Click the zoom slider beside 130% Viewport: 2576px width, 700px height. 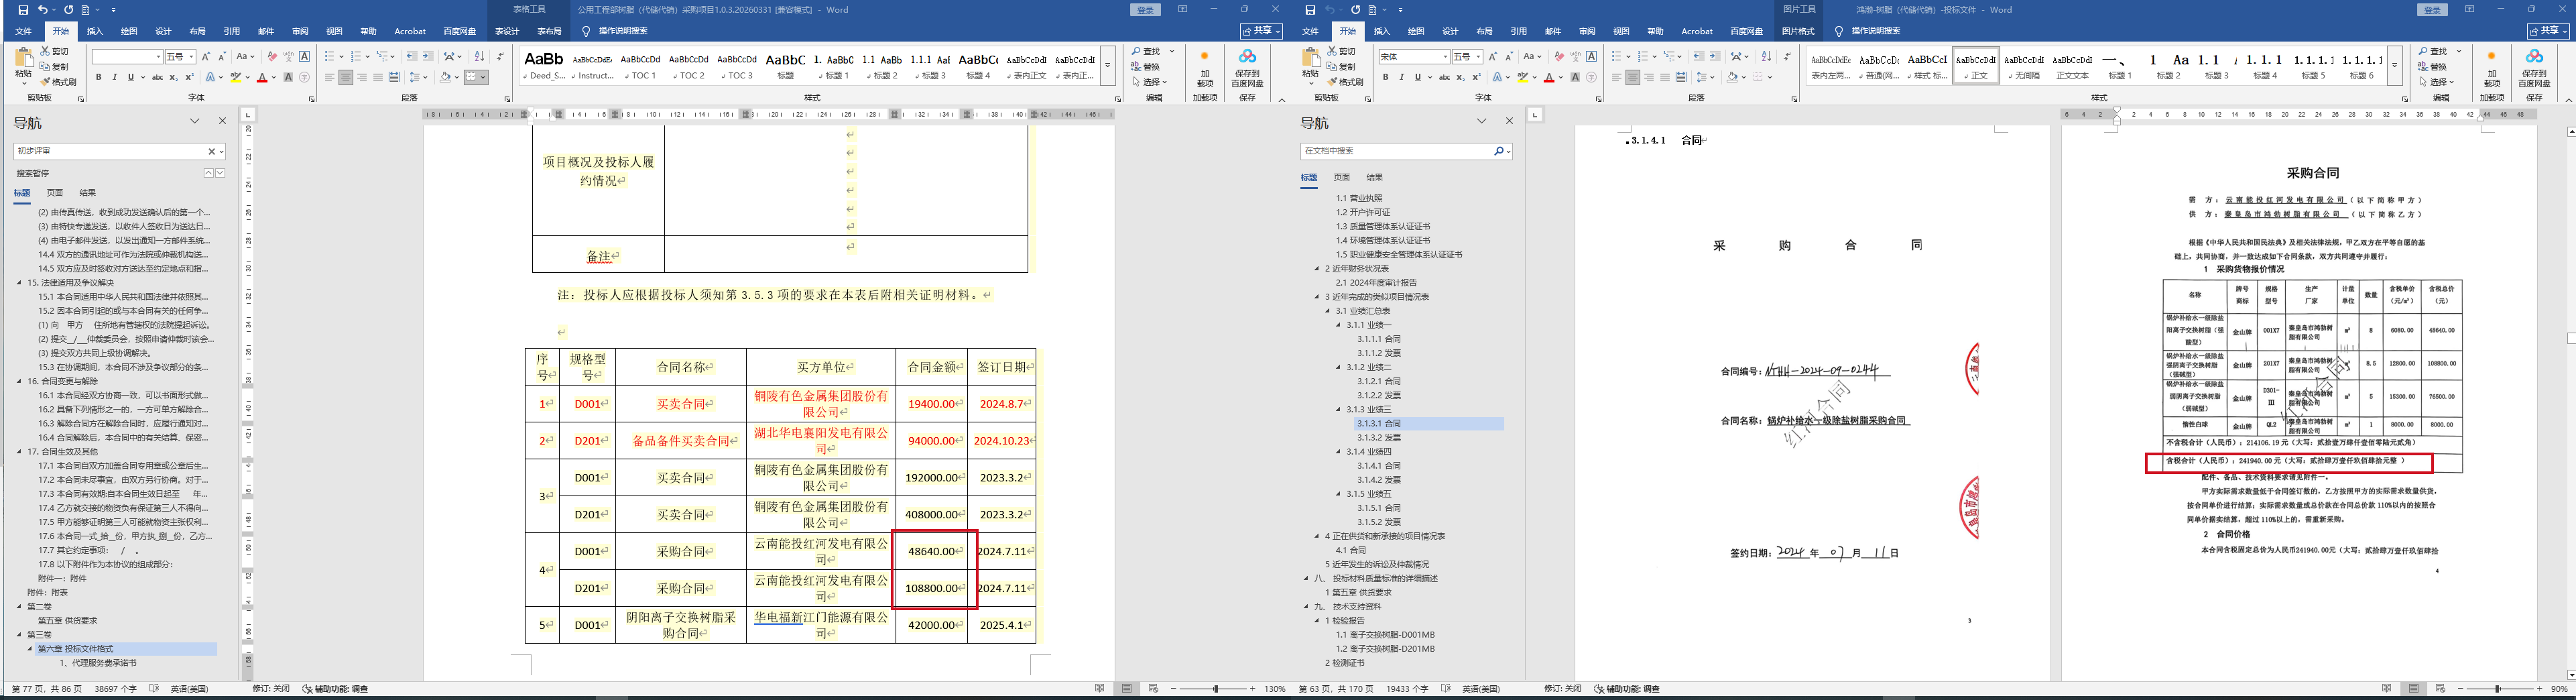(1215, 689)
